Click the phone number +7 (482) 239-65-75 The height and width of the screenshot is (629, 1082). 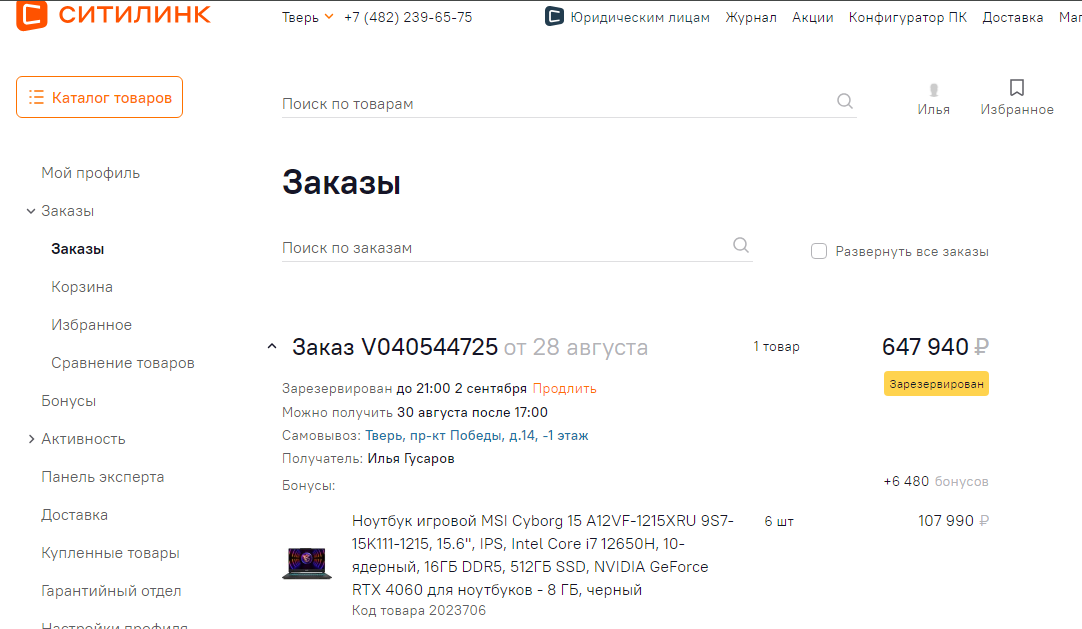pyautogui.click(x=408, y=17)
